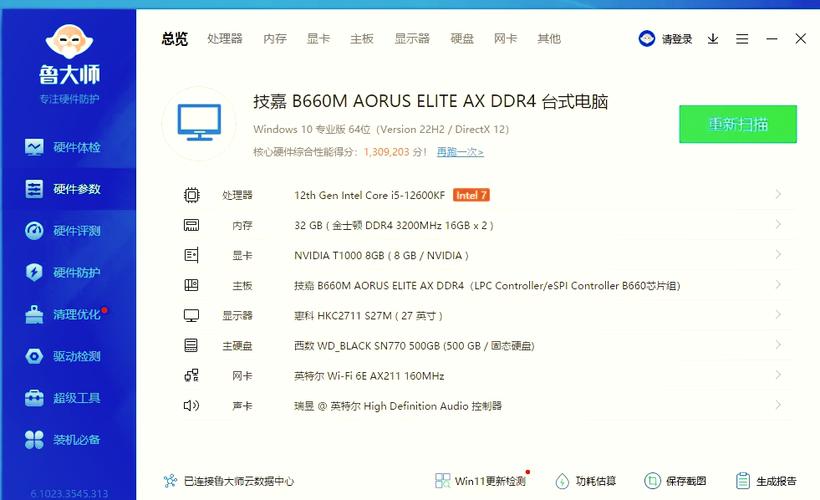Click the monitor icon in 显示器 row
The image size is (820, 500).
click(x=191, y=315)
